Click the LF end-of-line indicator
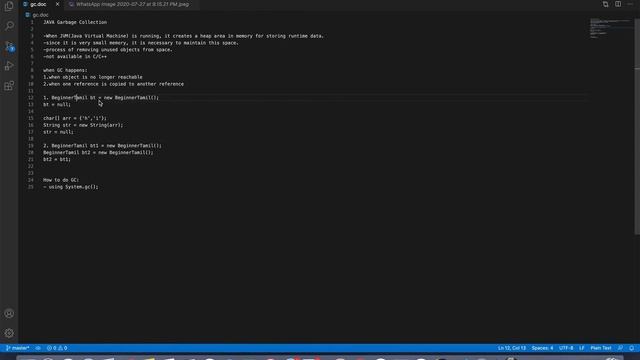Image resolution: width=640 pixels, height=360 pixels. tap(582, 348)
